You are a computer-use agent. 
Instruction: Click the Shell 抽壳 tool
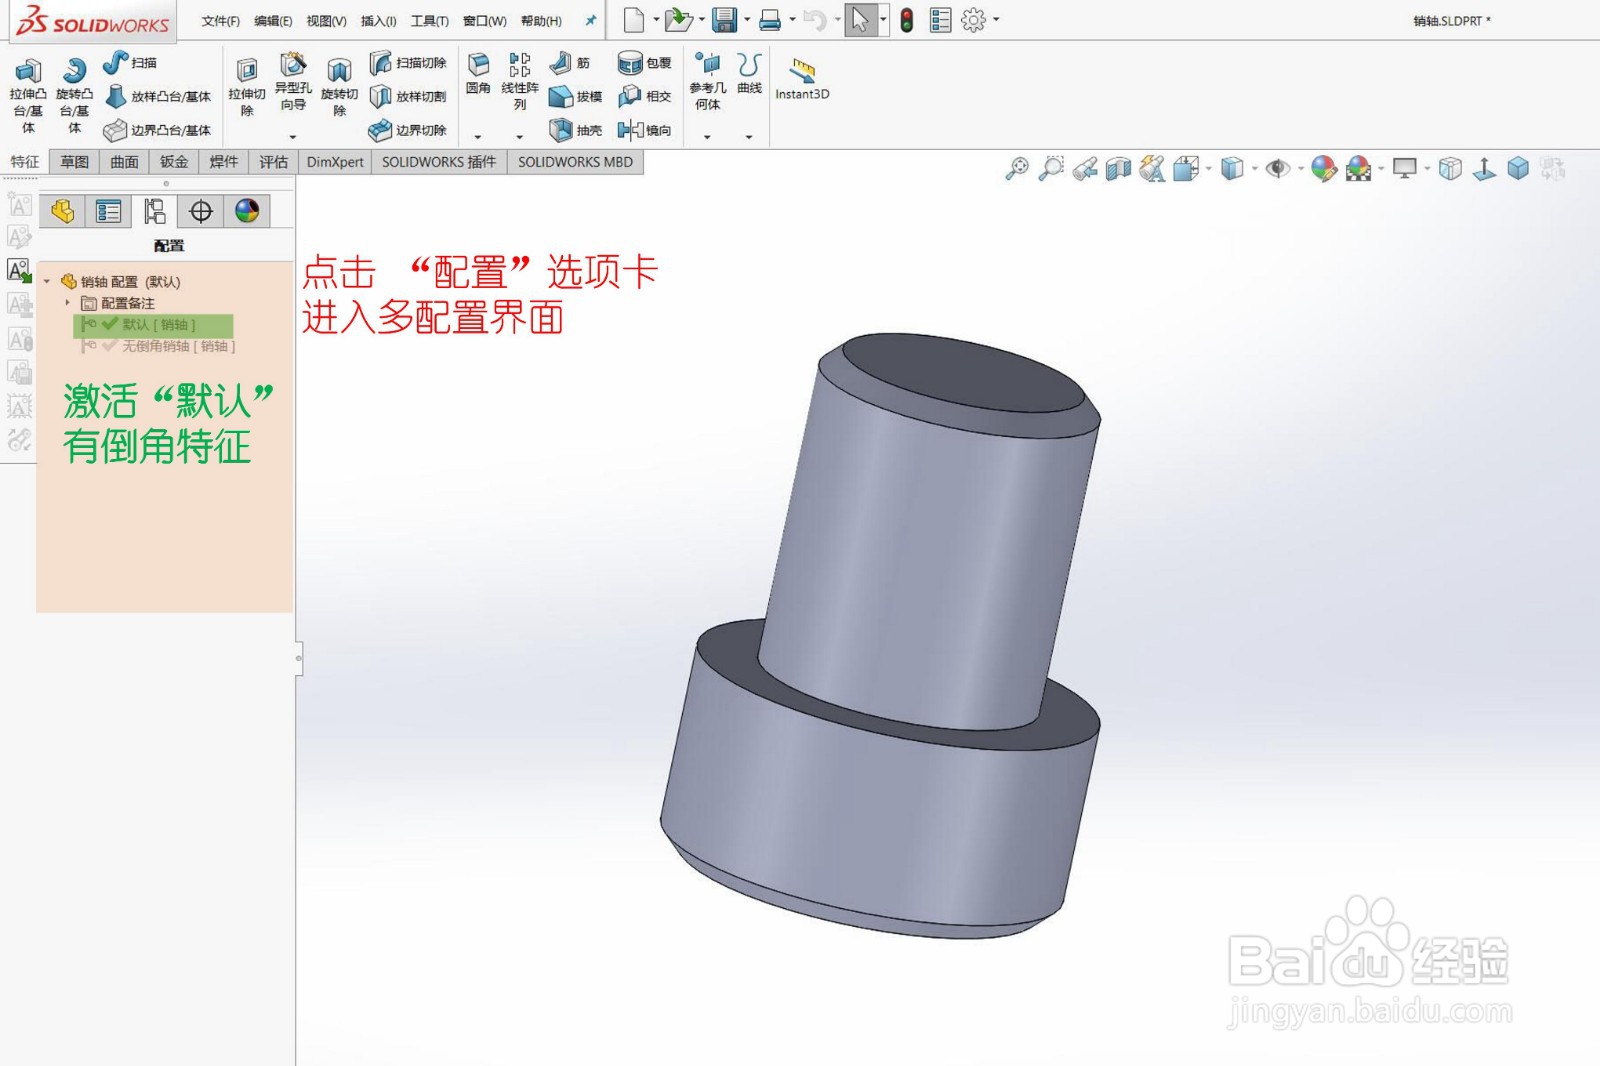(576, 130)
